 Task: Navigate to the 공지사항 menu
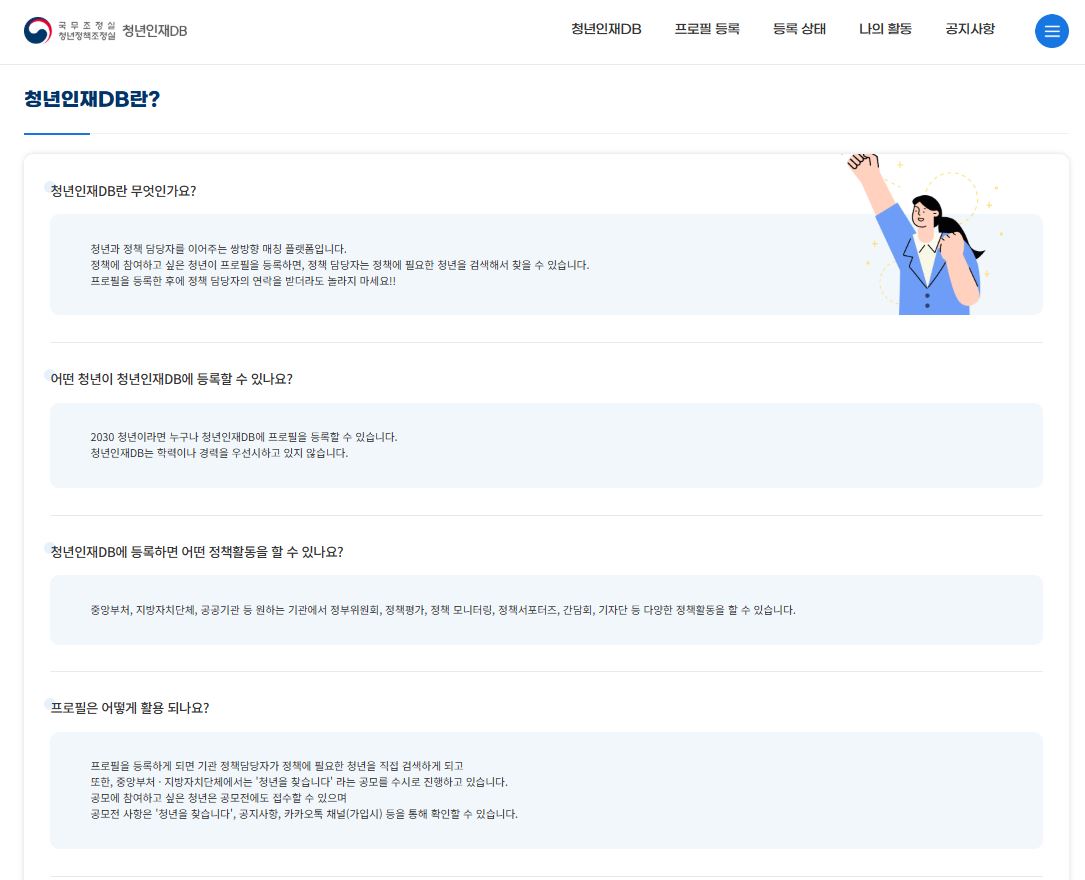[x=969, y=29]
